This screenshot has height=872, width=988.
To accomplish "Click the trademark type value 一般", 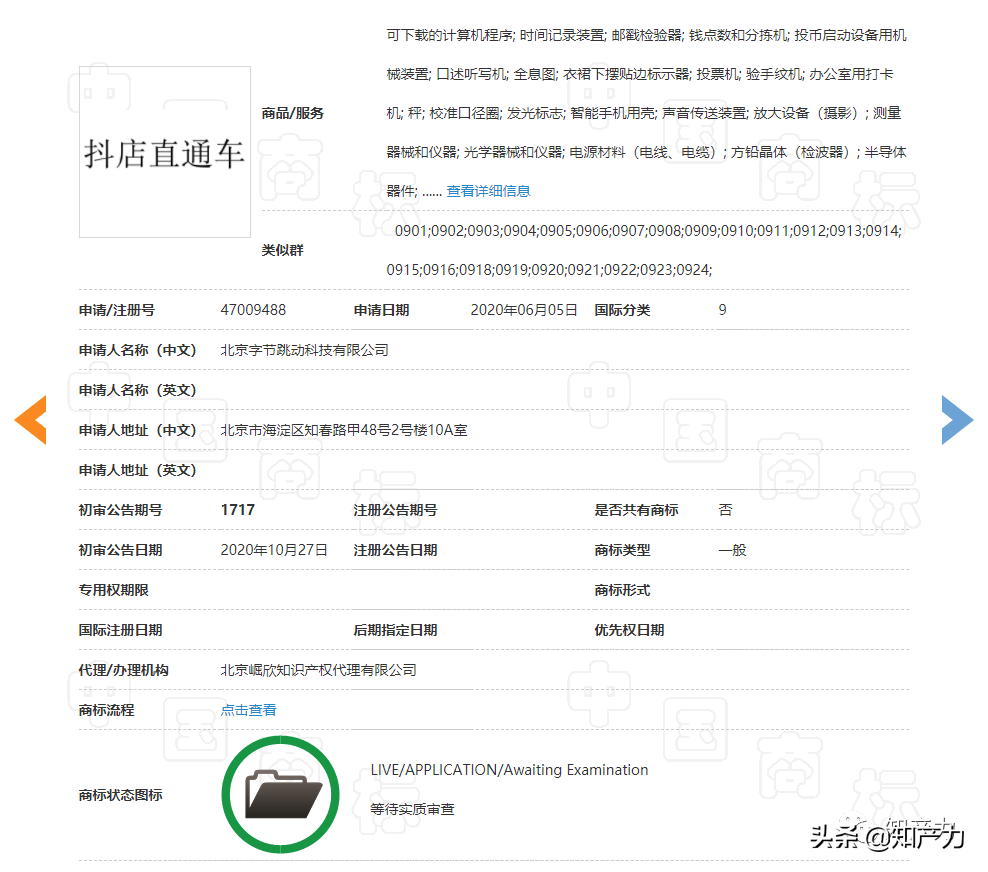I will tap(732, 550).
